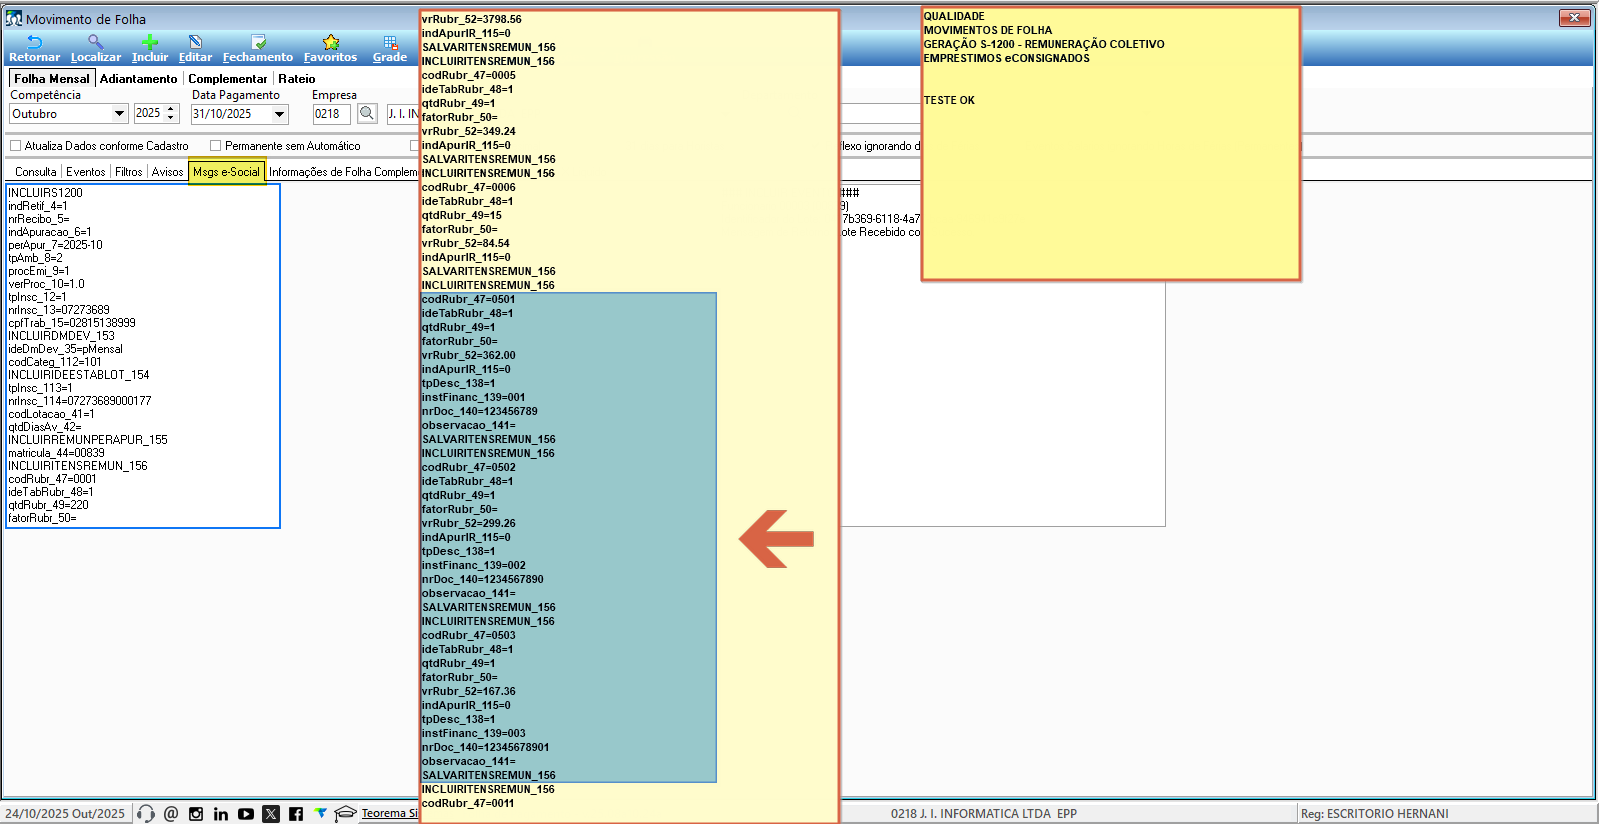Click the Empresa magnifier lookup button
This screenshot has width=1599, height=824.
point(367,114)
